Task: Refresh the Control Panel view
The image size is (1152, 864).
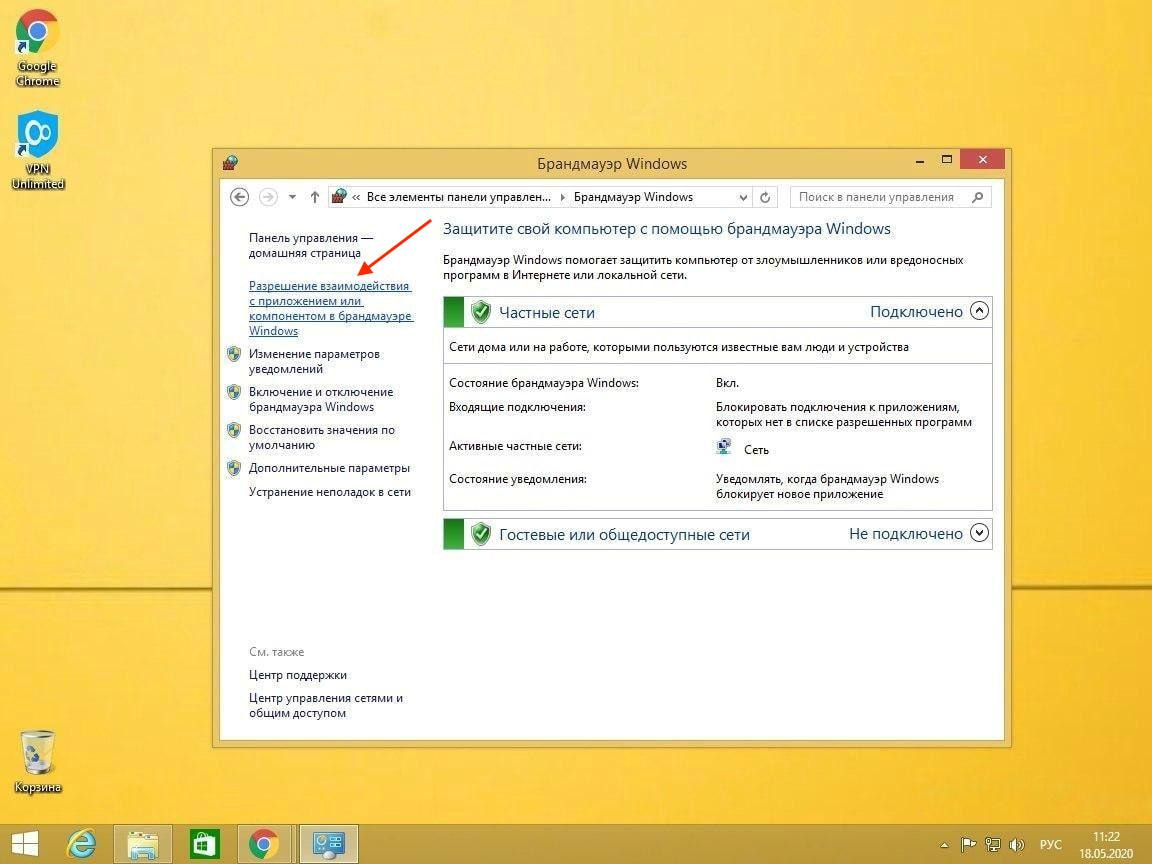Action: (765, 197)
